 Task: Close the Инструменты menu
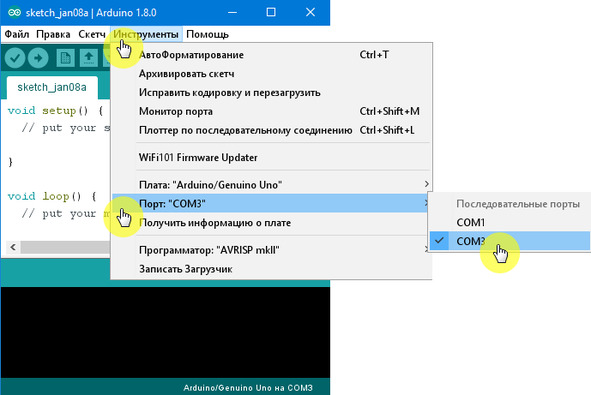[146, 34]
